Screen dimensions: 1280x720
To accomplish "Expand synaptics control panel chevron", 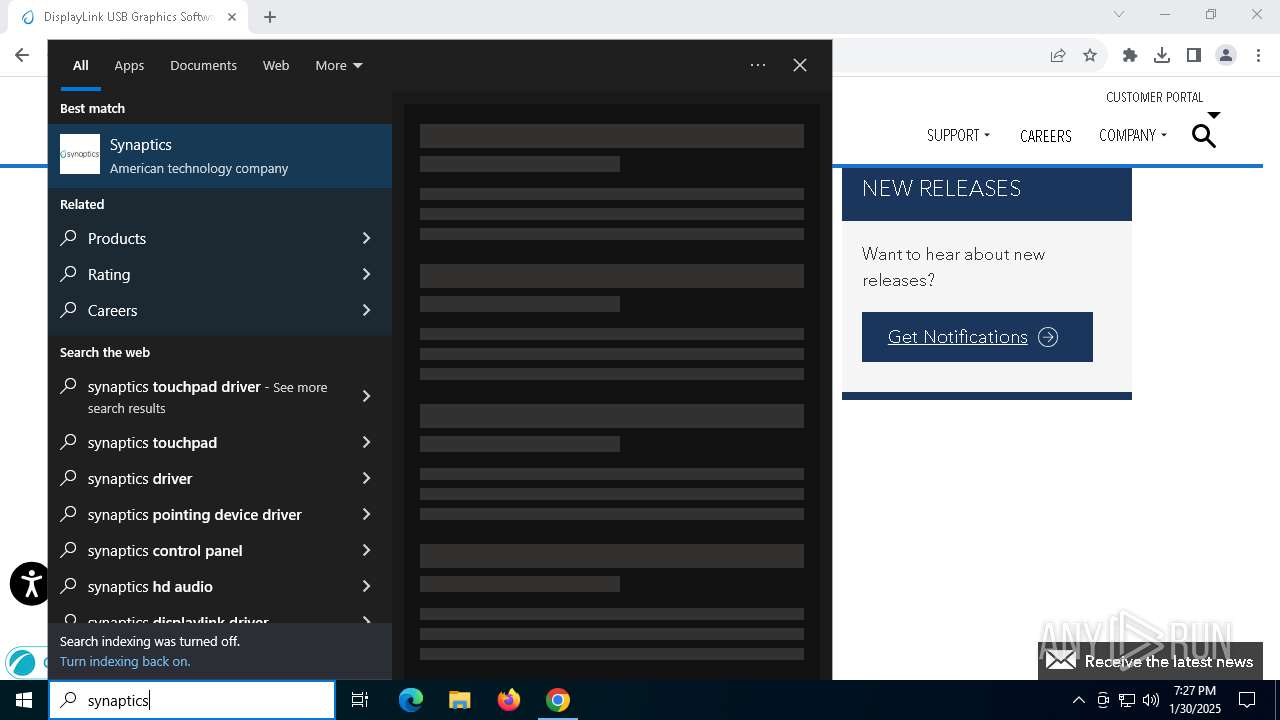I will tap(366, 550).
